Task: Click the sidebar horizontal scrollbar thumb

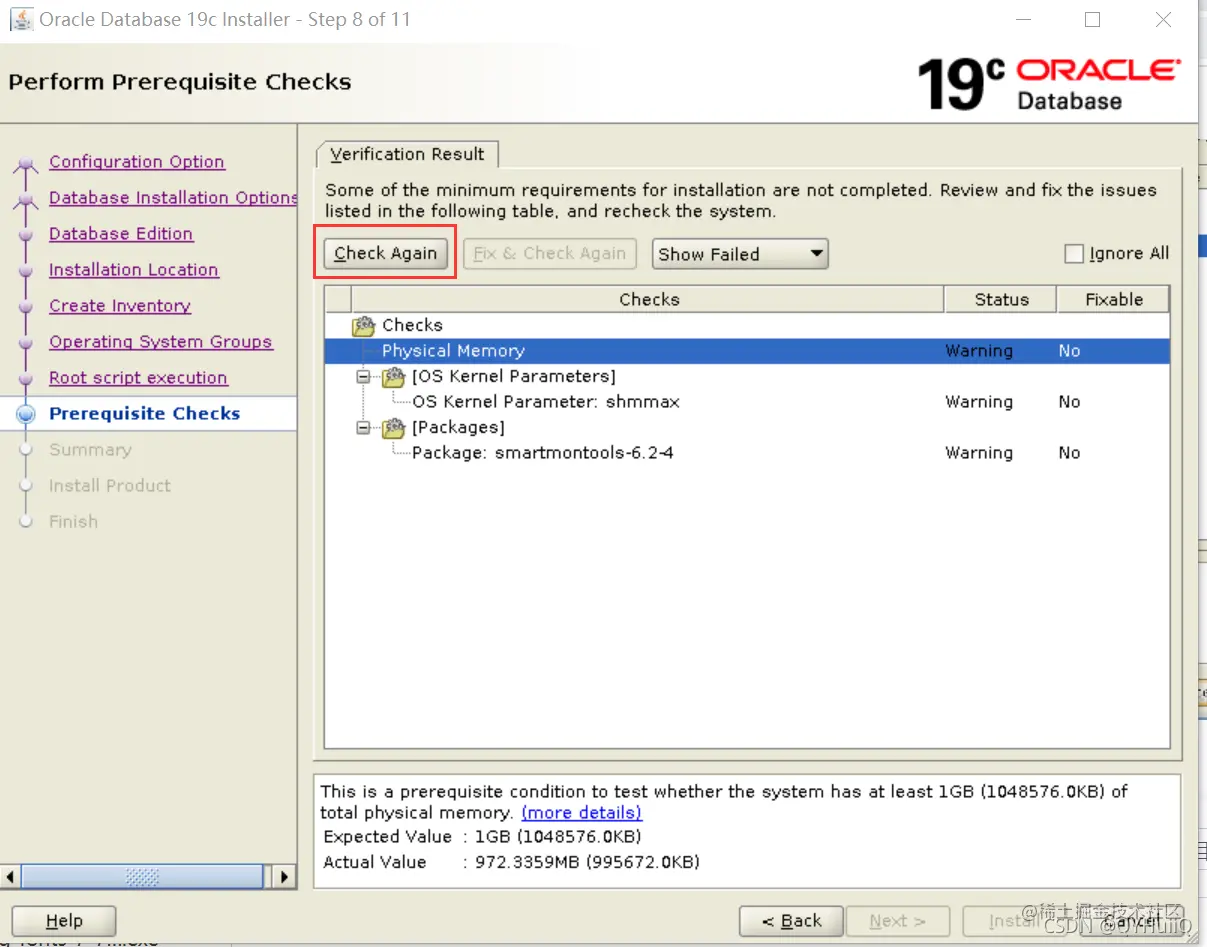Action: click(x=143, y=877)
